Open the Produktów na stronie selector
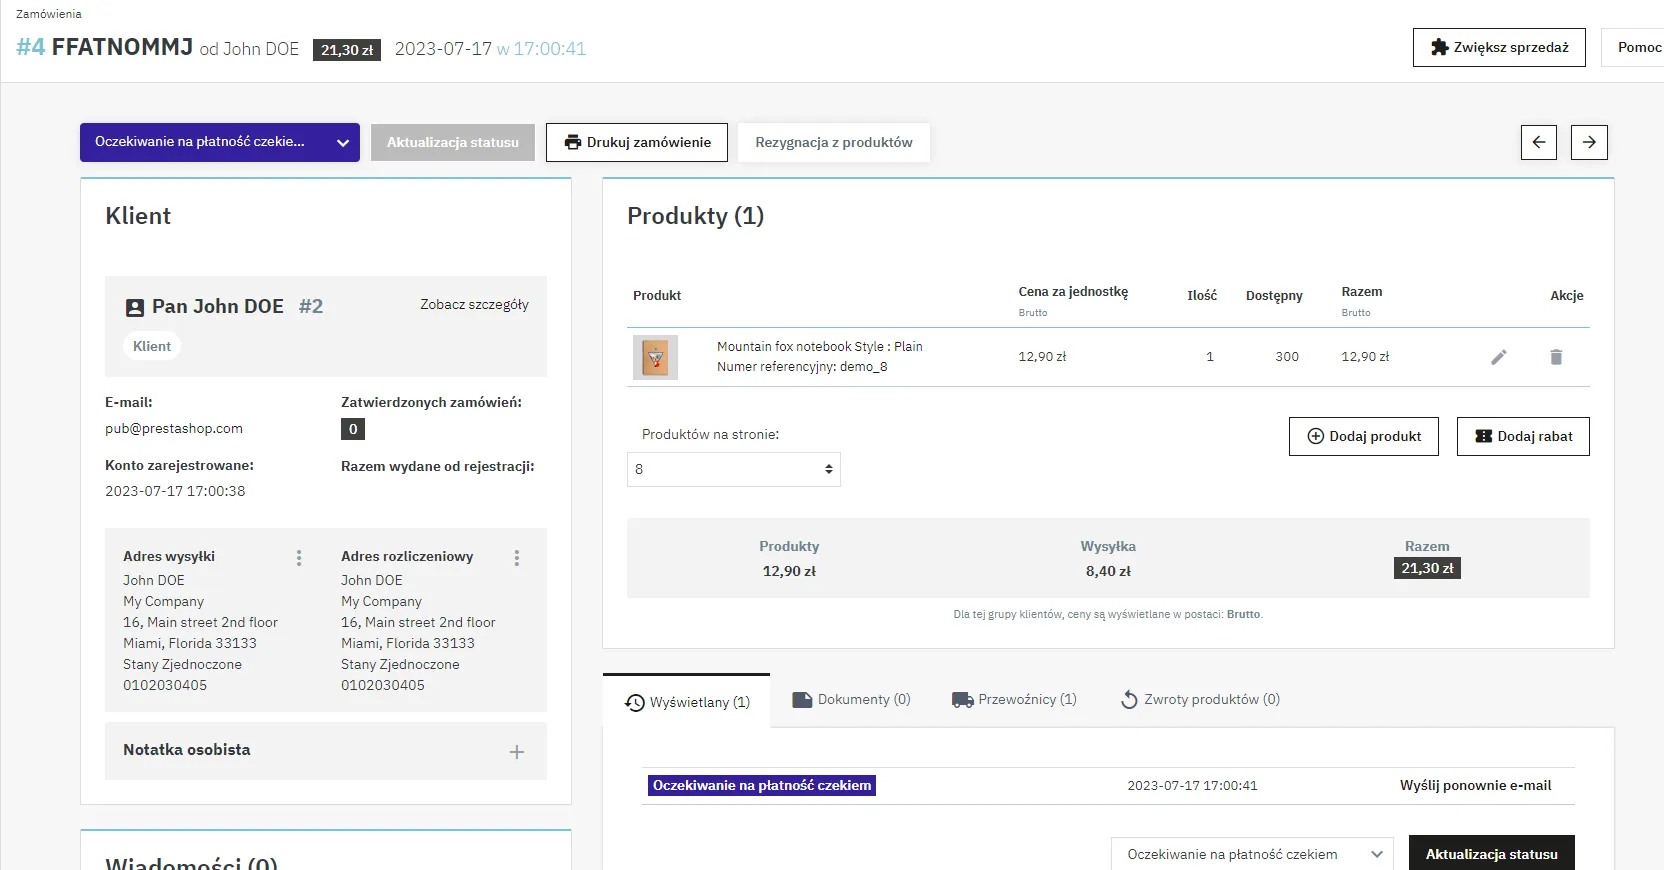This screenshot has width=1664, height=870. coord(733,469)
